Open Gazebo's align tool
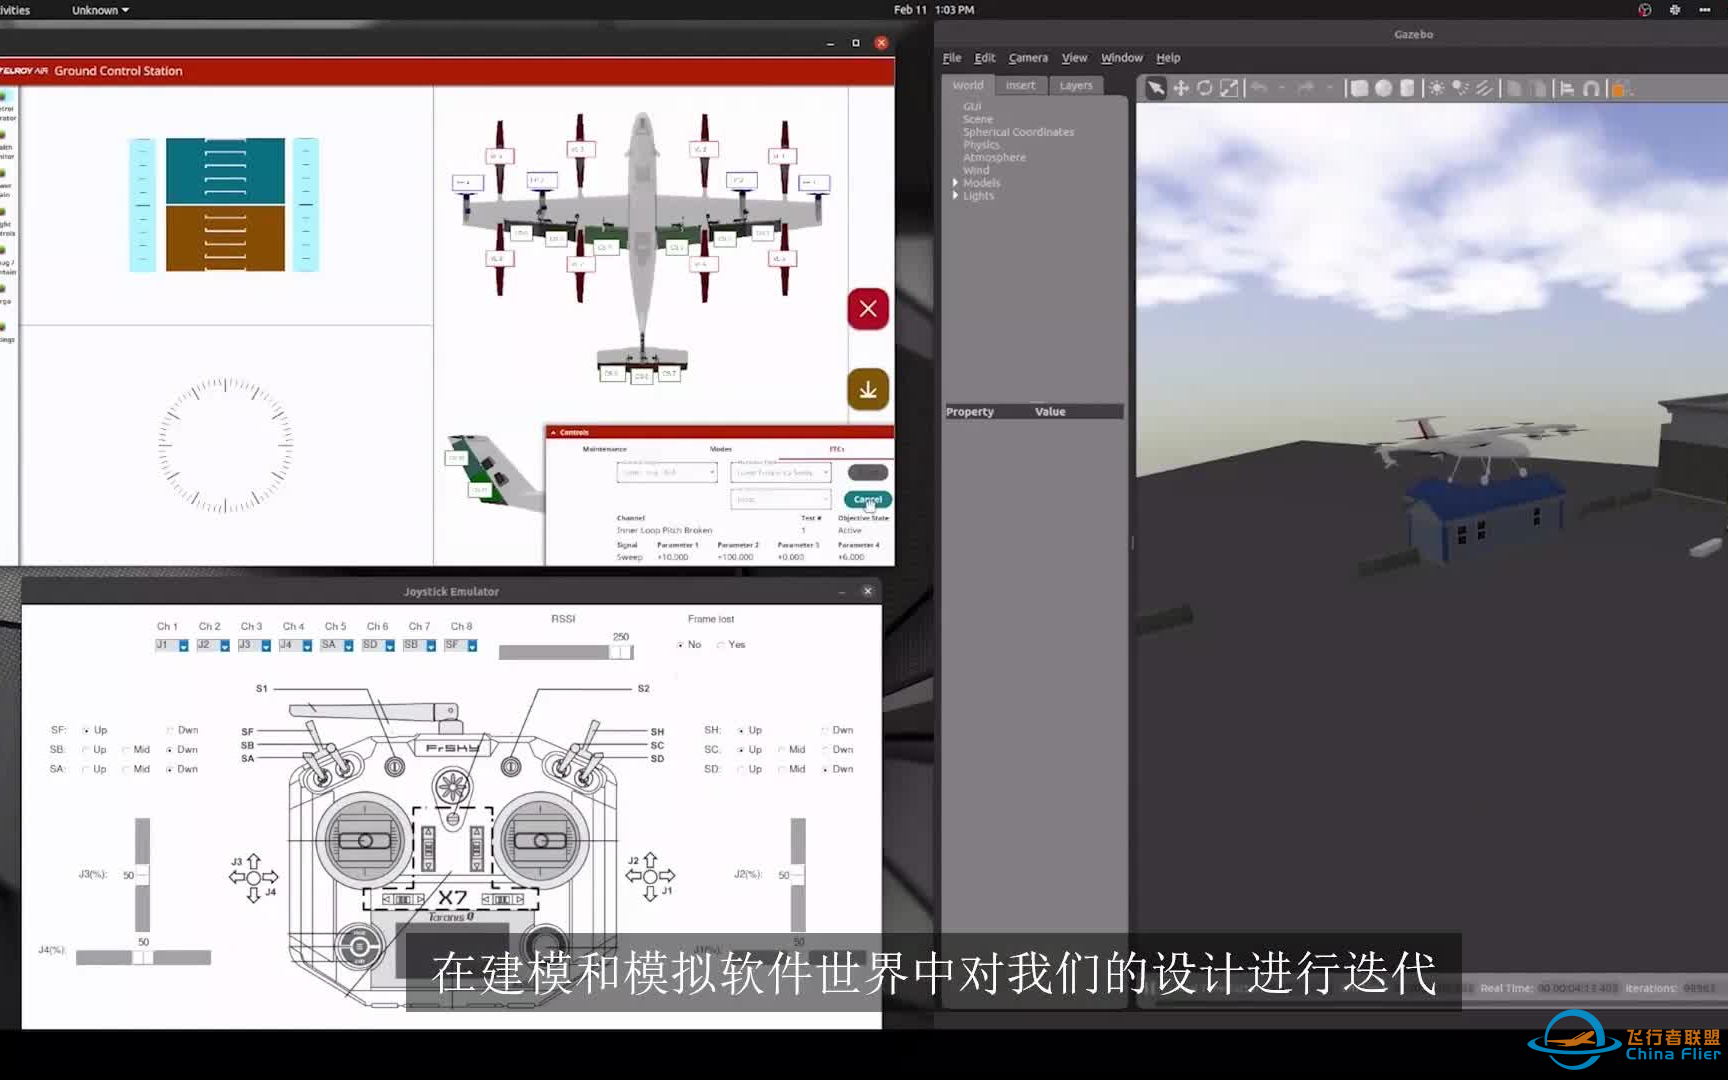Viewport: 1728px width, 1080px height. click(1567, 88)
